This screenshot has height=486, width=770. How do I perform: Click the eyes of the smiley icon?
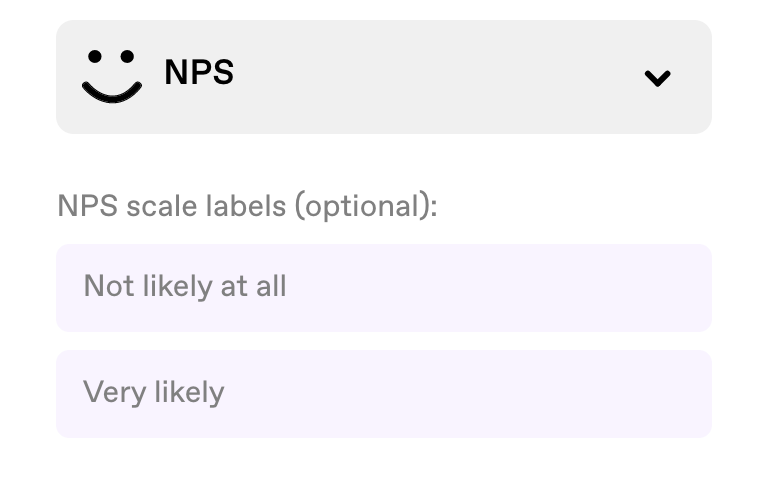click(x=111, y=56)
